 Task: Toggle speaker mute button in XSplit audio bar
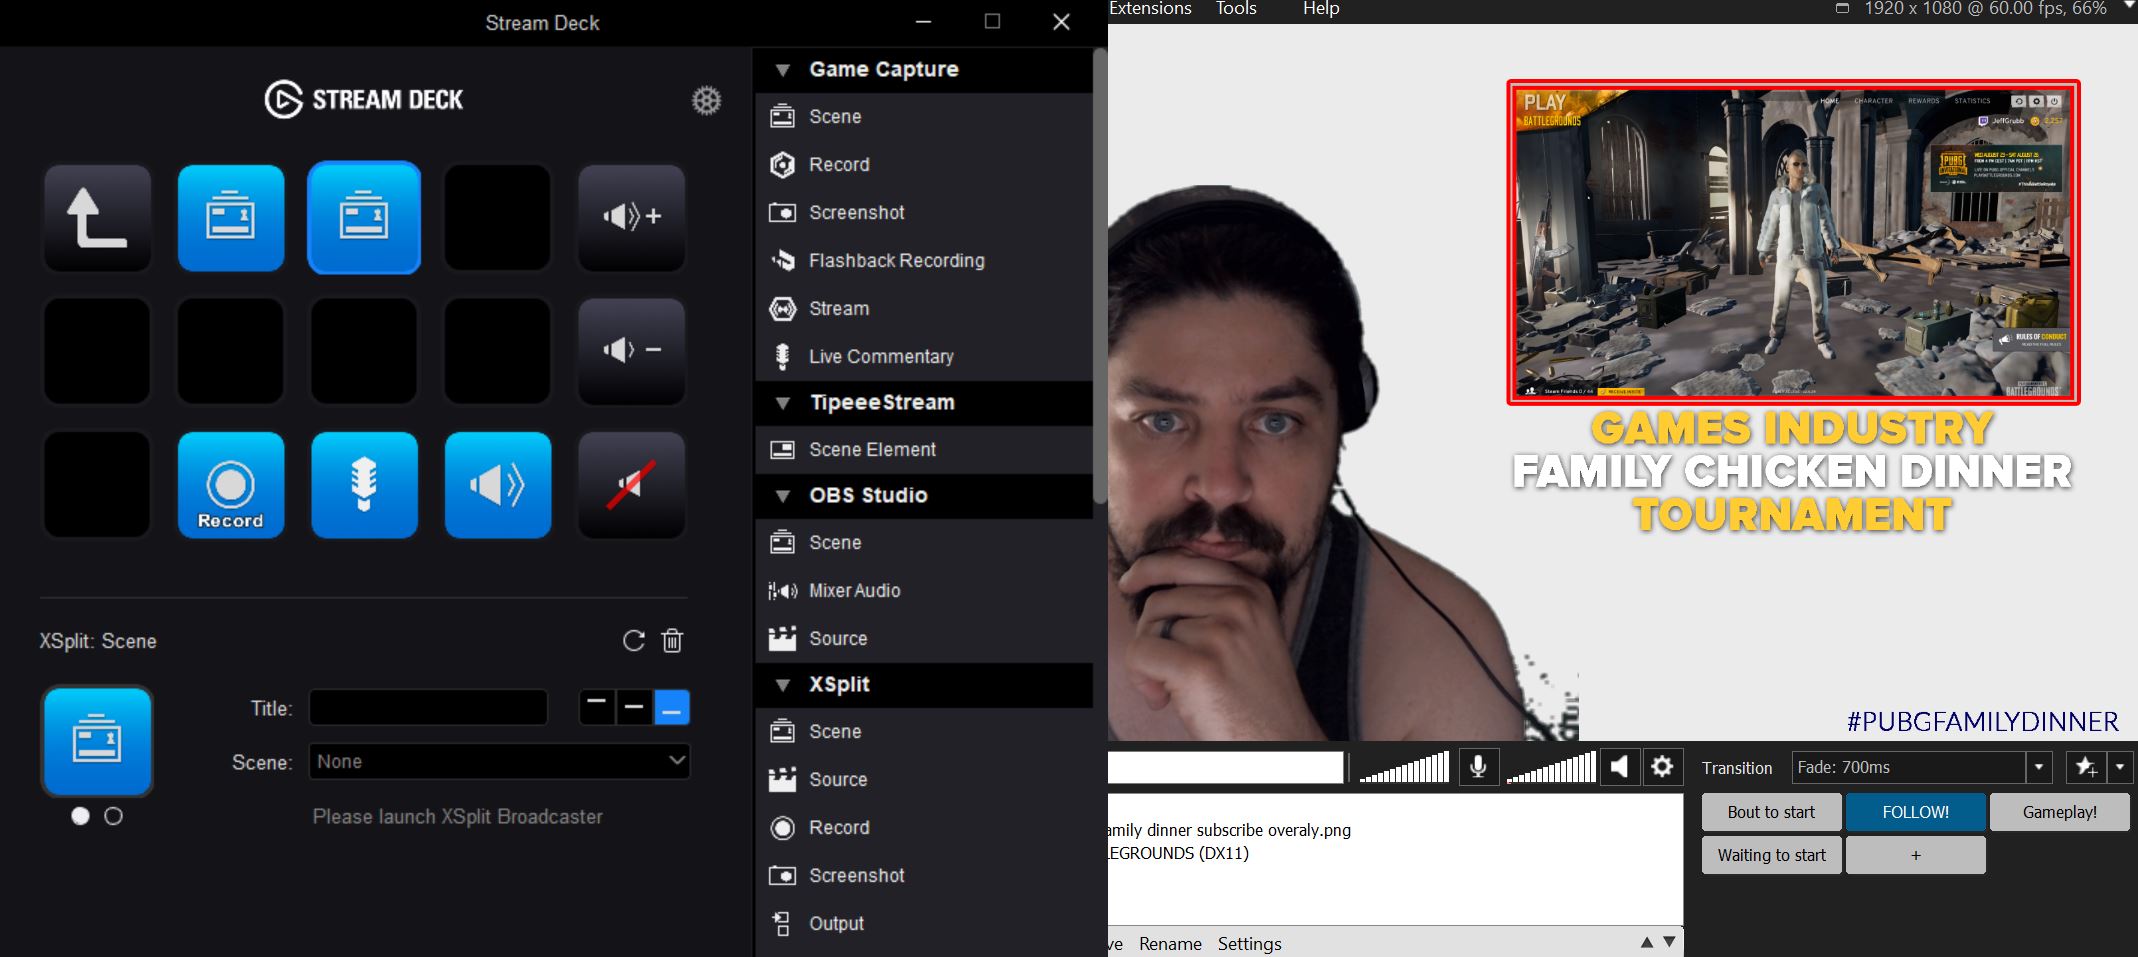click(x=1620, y=767)
